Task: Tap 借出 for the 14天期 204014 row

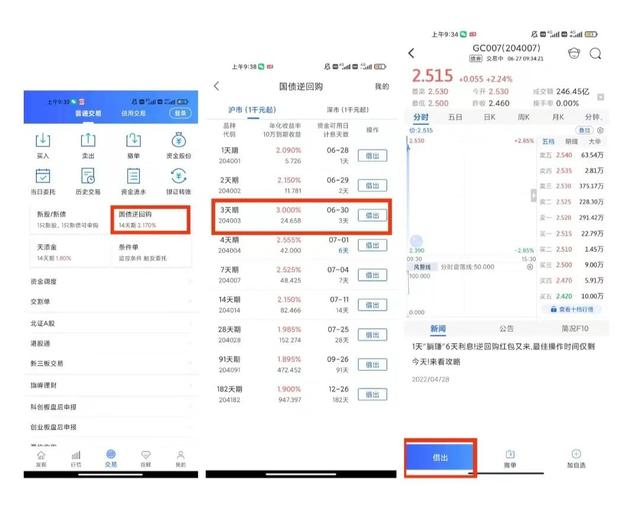Action: [x=372, y=305]
